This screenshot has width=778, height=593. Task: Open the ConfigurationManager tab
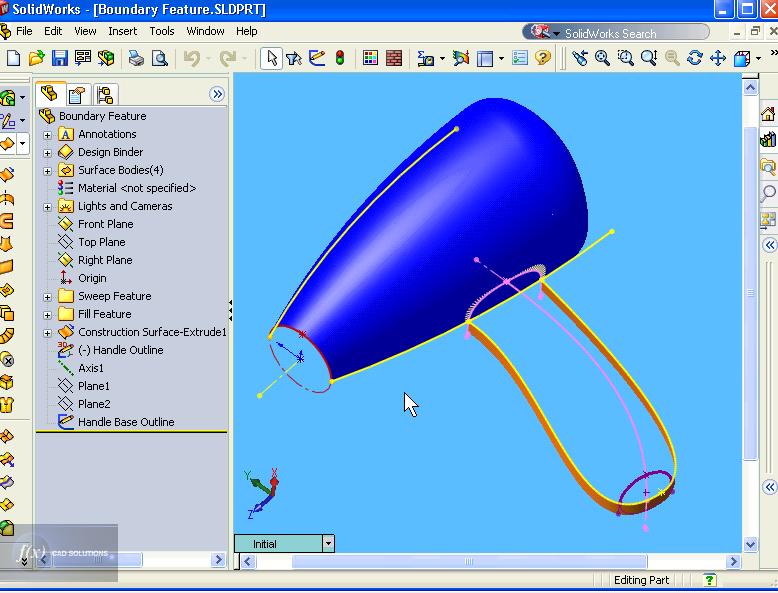coord(105,94)
